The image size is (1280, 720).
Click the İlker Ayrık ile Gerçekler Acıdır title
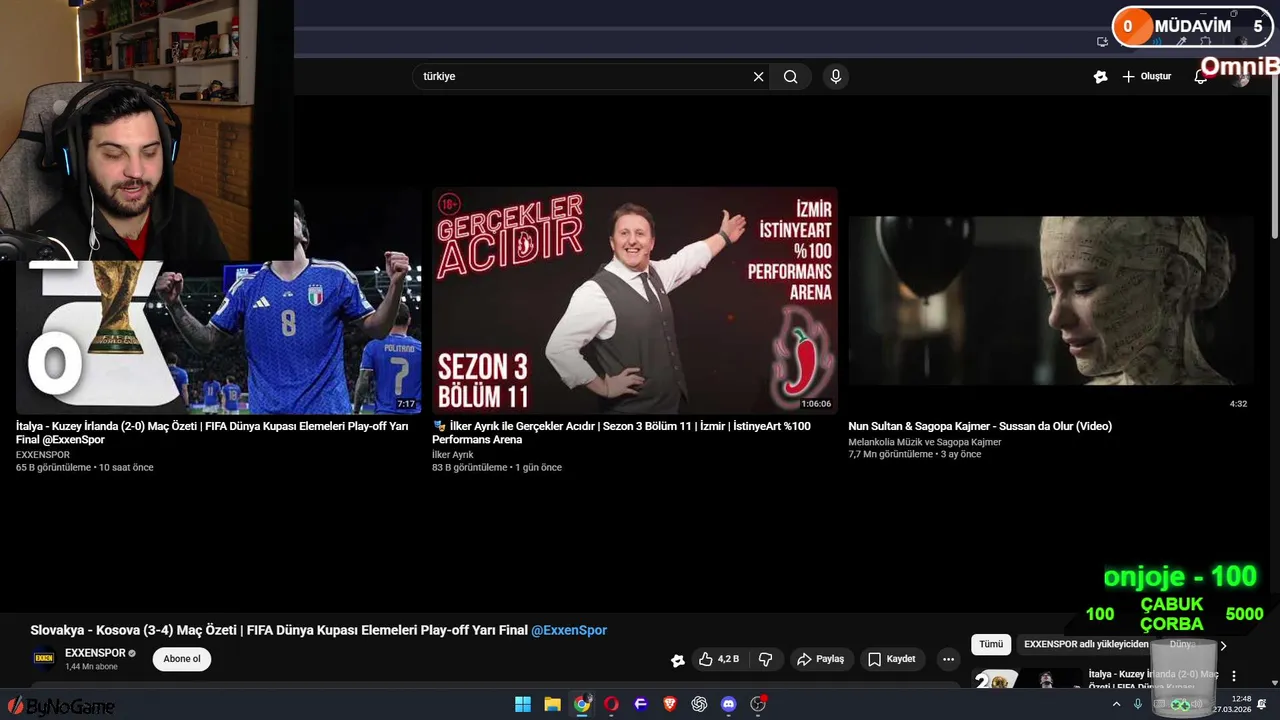point(621,433)
